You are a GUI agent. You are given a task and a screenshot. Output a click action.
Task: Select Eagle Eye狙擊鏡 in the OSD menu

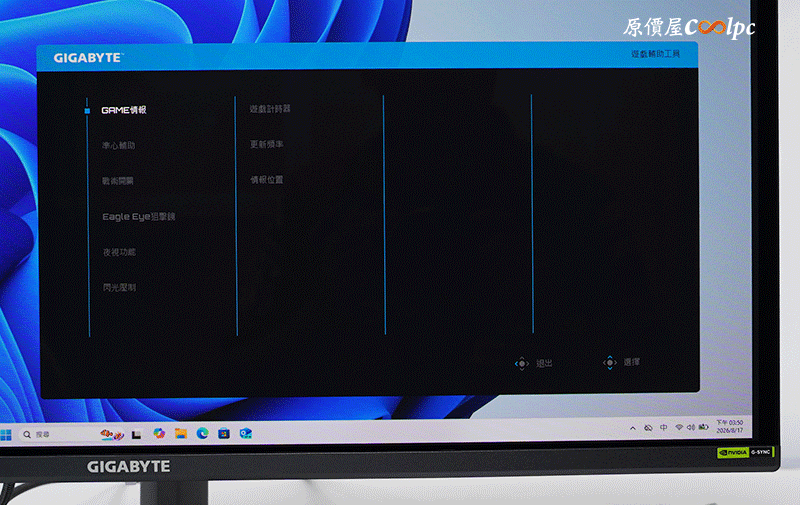click(139, 217)
